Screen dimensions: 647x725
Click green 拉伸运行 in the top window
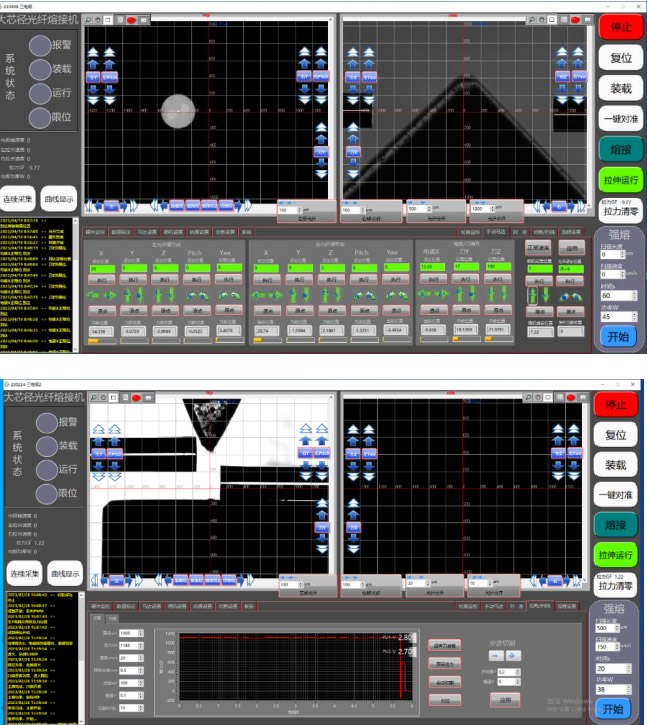(620, 179)
